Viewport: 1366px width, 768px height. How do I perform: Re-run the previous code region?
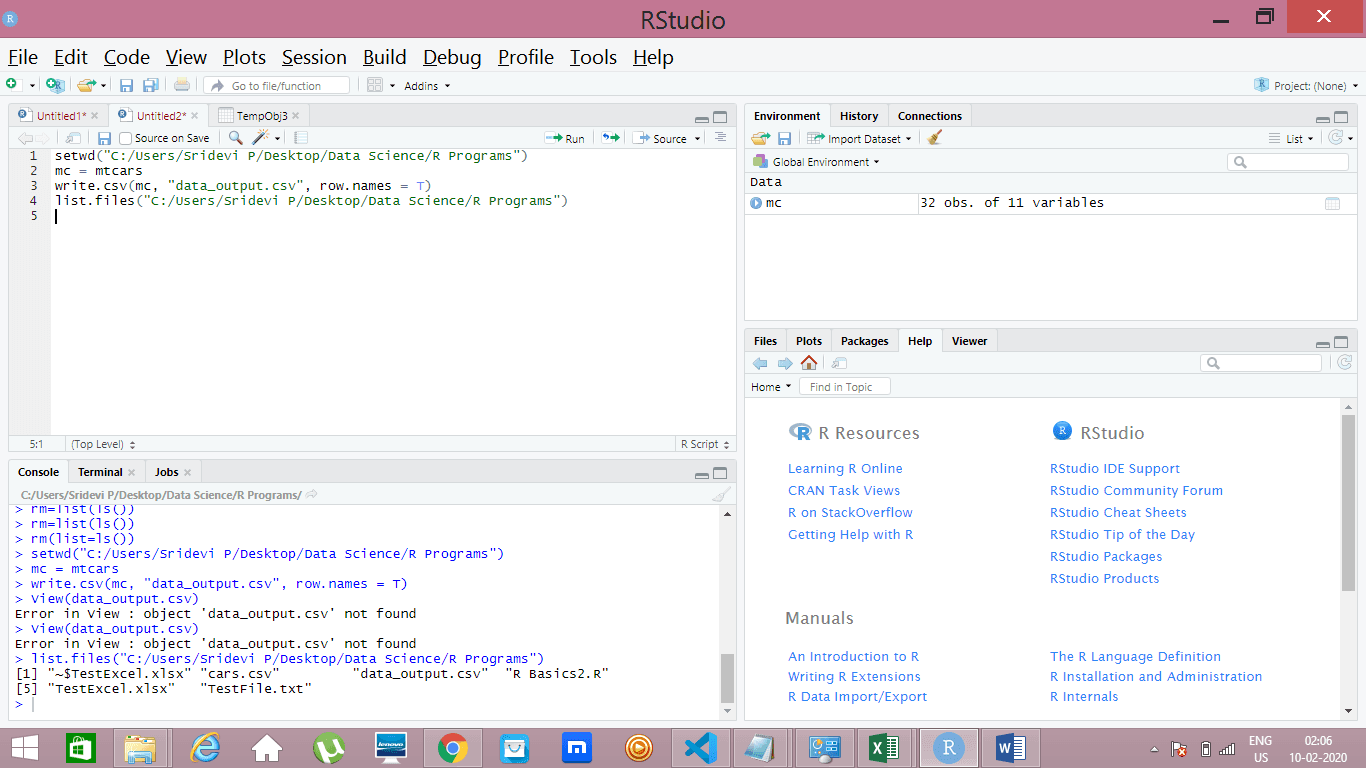(x=610, y=138)
